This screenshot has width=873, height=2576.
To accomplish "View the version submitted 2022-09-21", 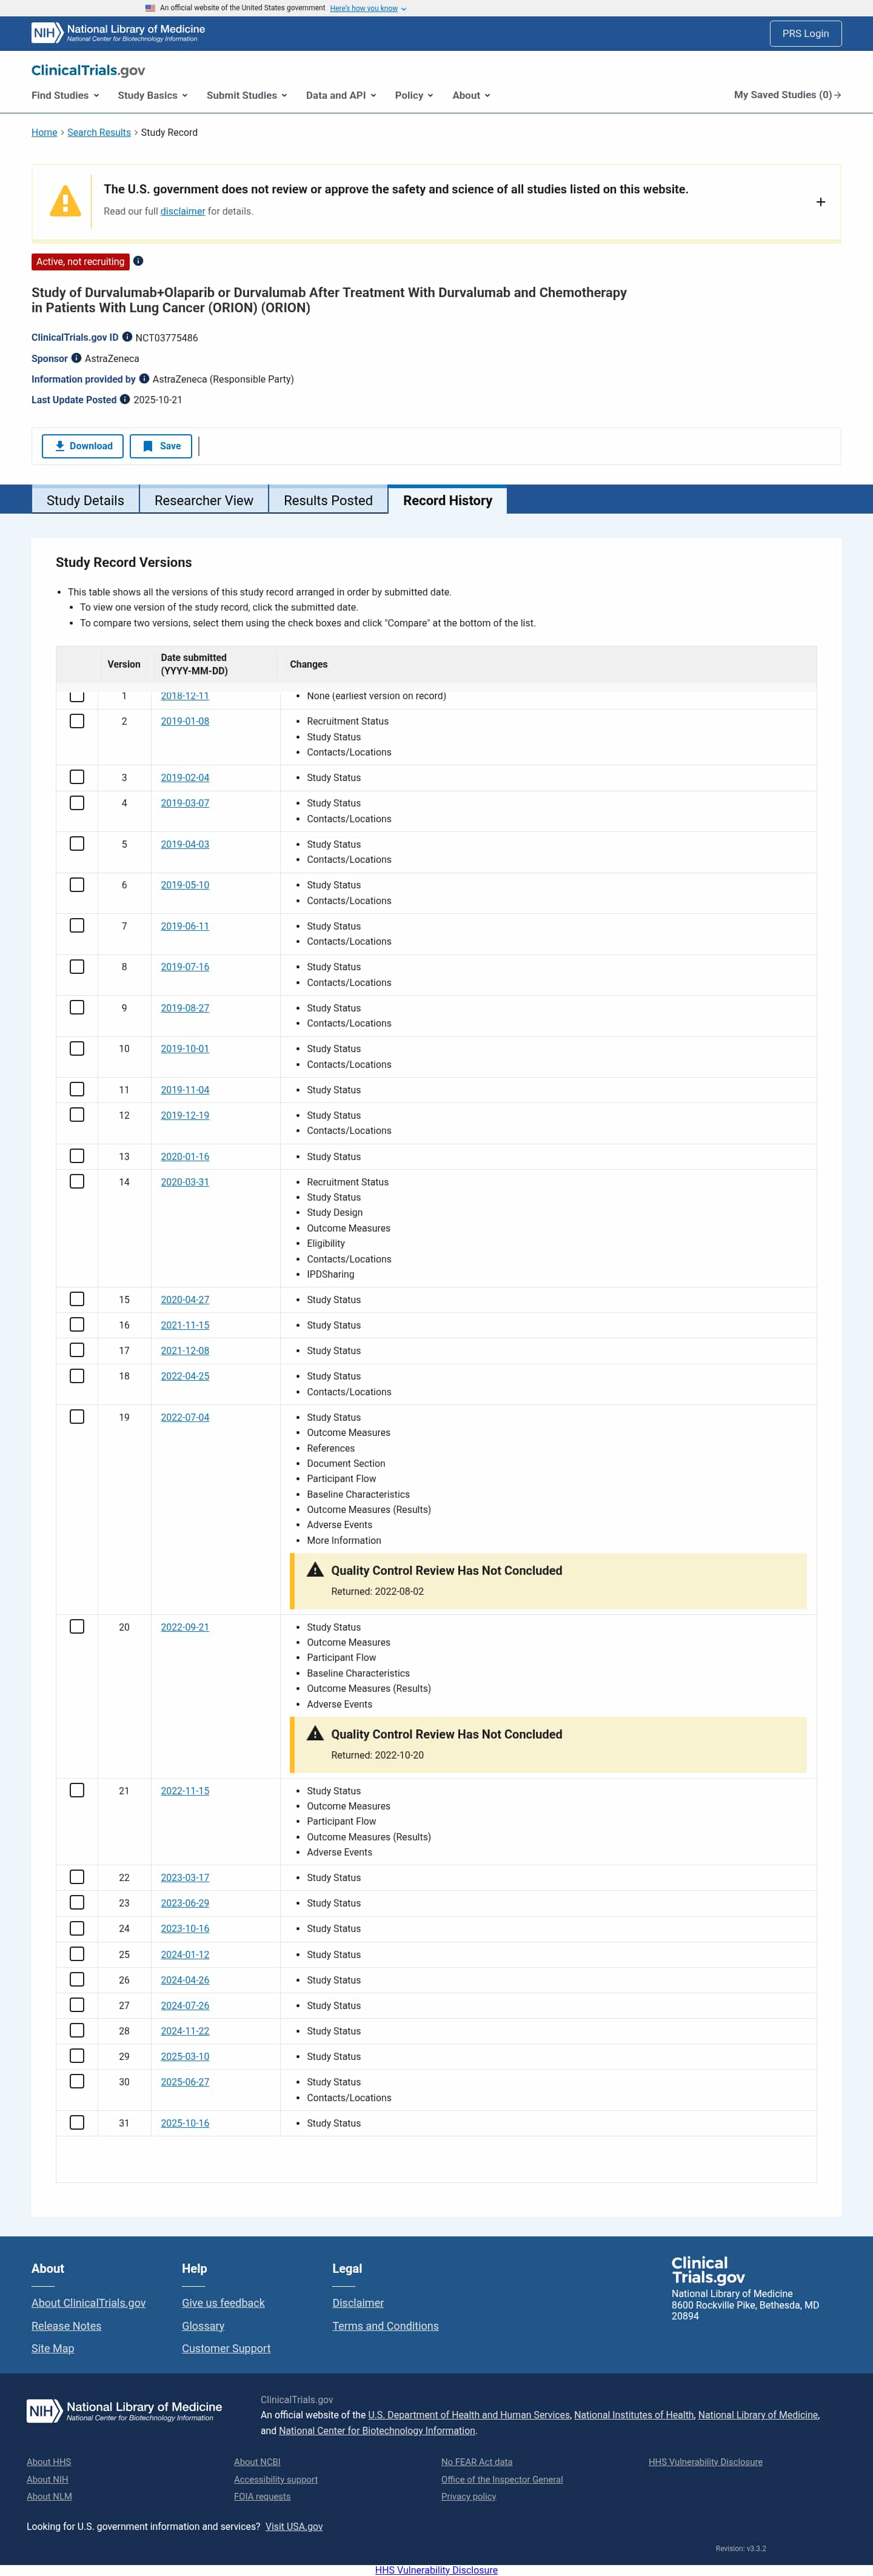I will coord(185,1627).
